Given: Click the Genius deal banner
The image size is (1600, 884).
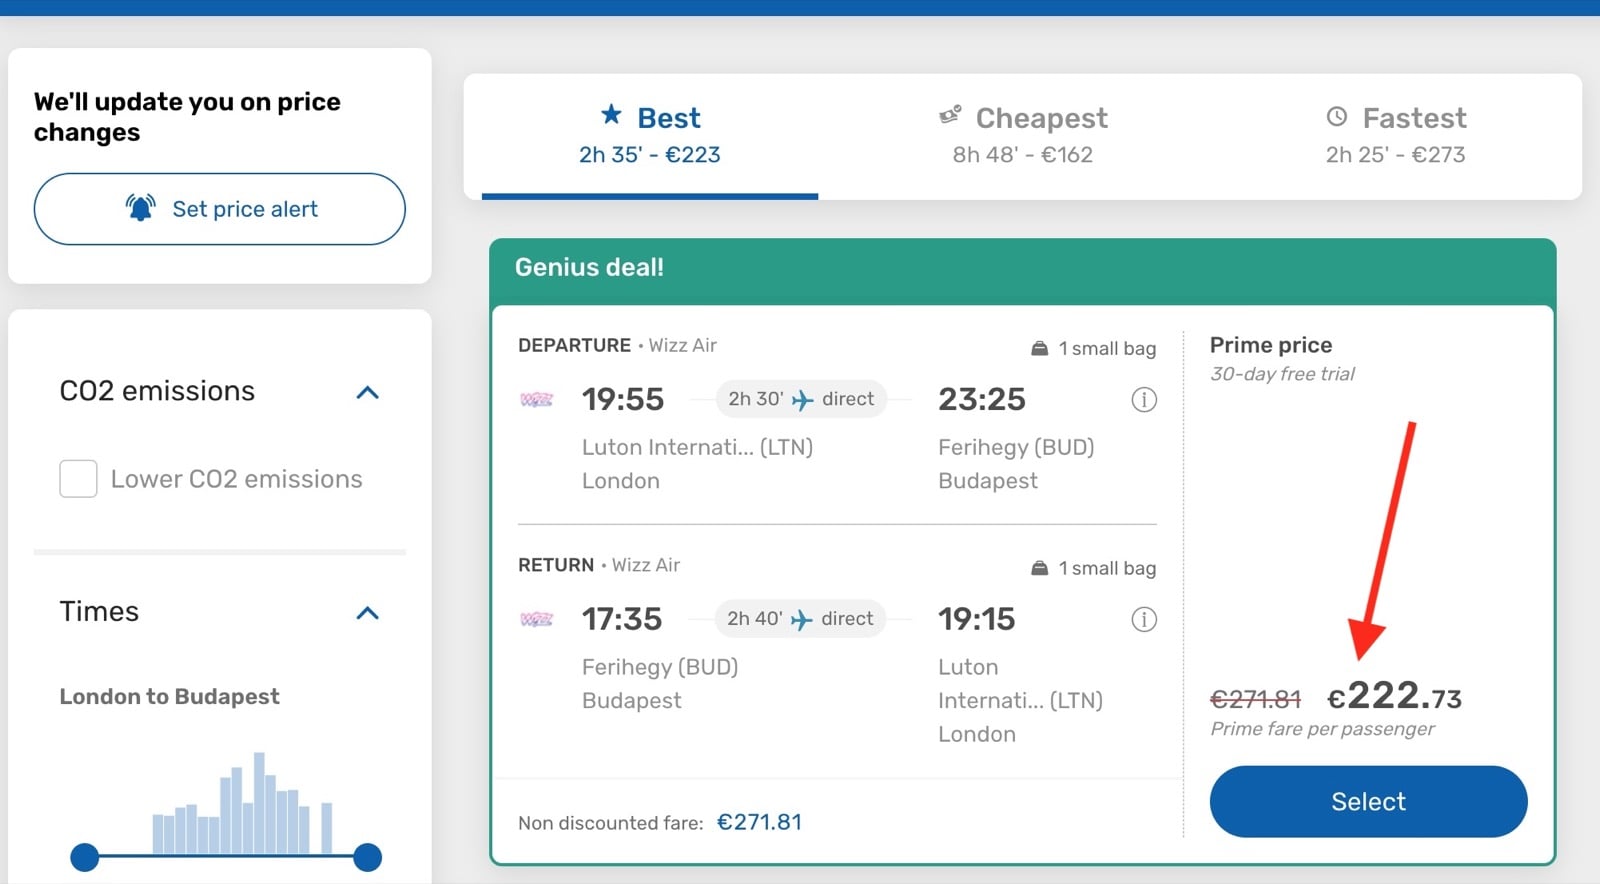Looking at the screenshot, I should point(1023,268).
